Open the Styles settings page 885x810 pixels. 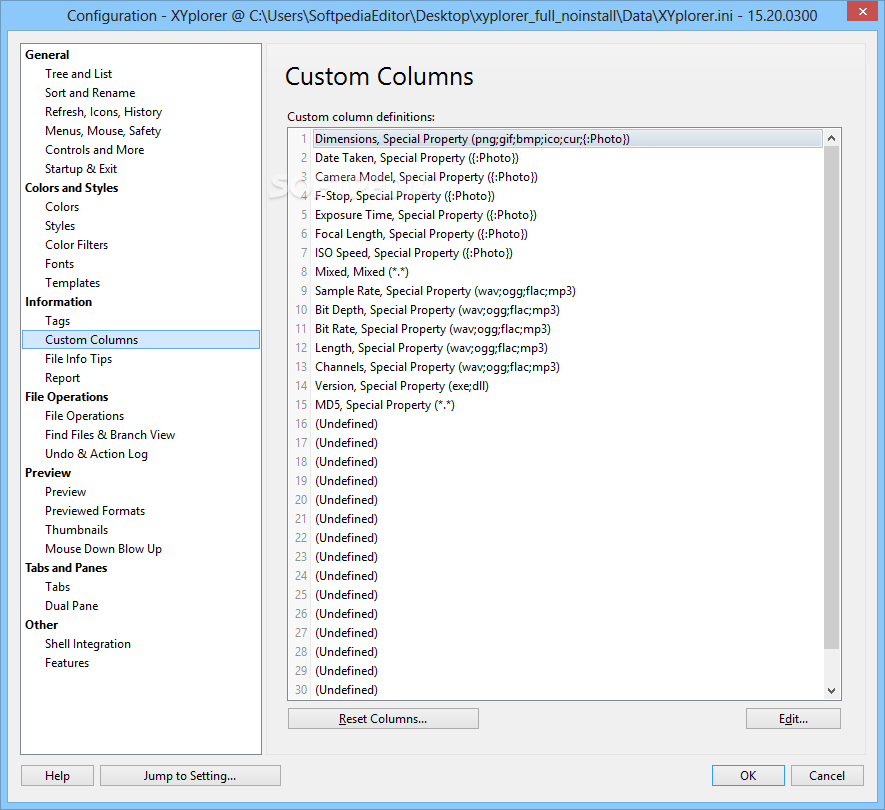[60, 226]
